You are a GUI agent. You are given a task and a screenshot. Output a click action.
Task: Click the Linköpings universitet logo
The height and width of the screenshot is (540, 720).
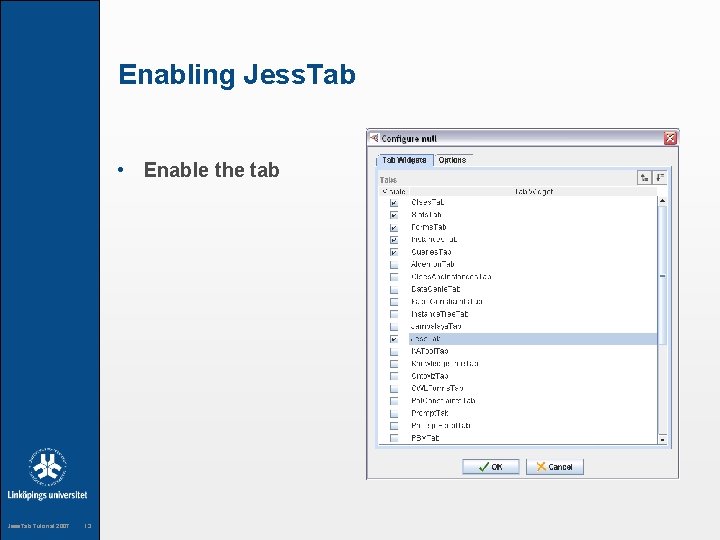[47, 474]
